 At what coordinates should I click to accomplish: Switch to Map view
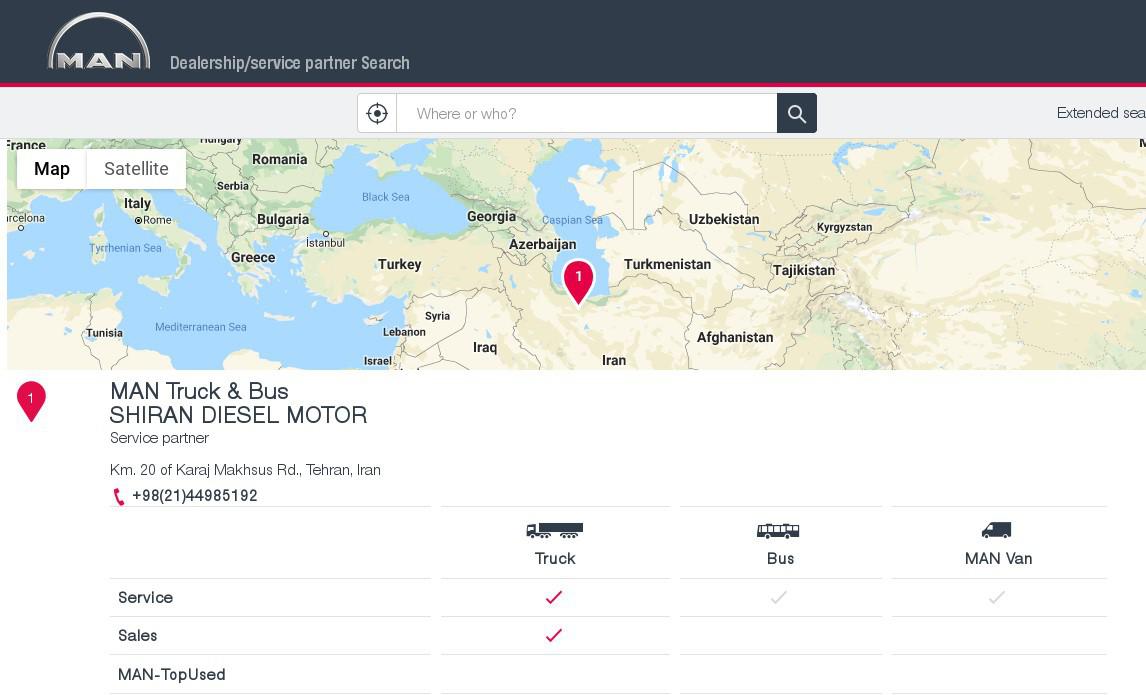coord(52,169)
